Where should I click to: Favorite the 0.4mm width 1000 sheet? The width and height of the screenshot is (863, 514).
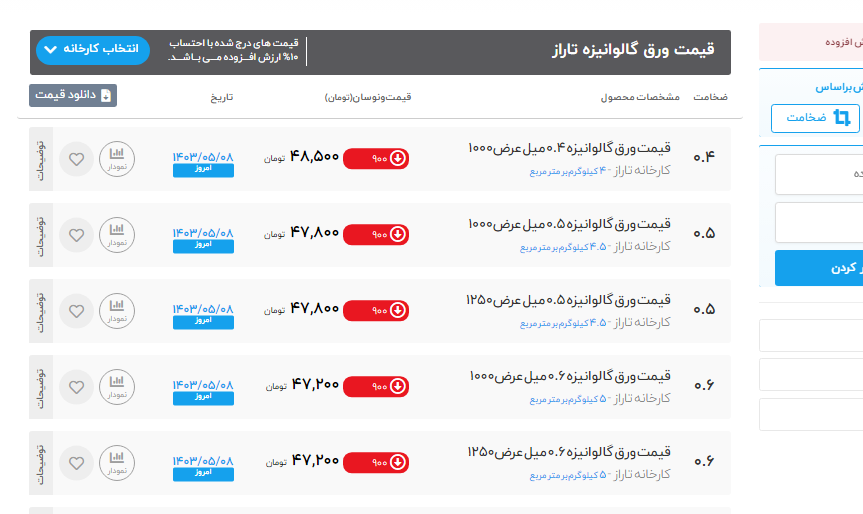point(76,159)
